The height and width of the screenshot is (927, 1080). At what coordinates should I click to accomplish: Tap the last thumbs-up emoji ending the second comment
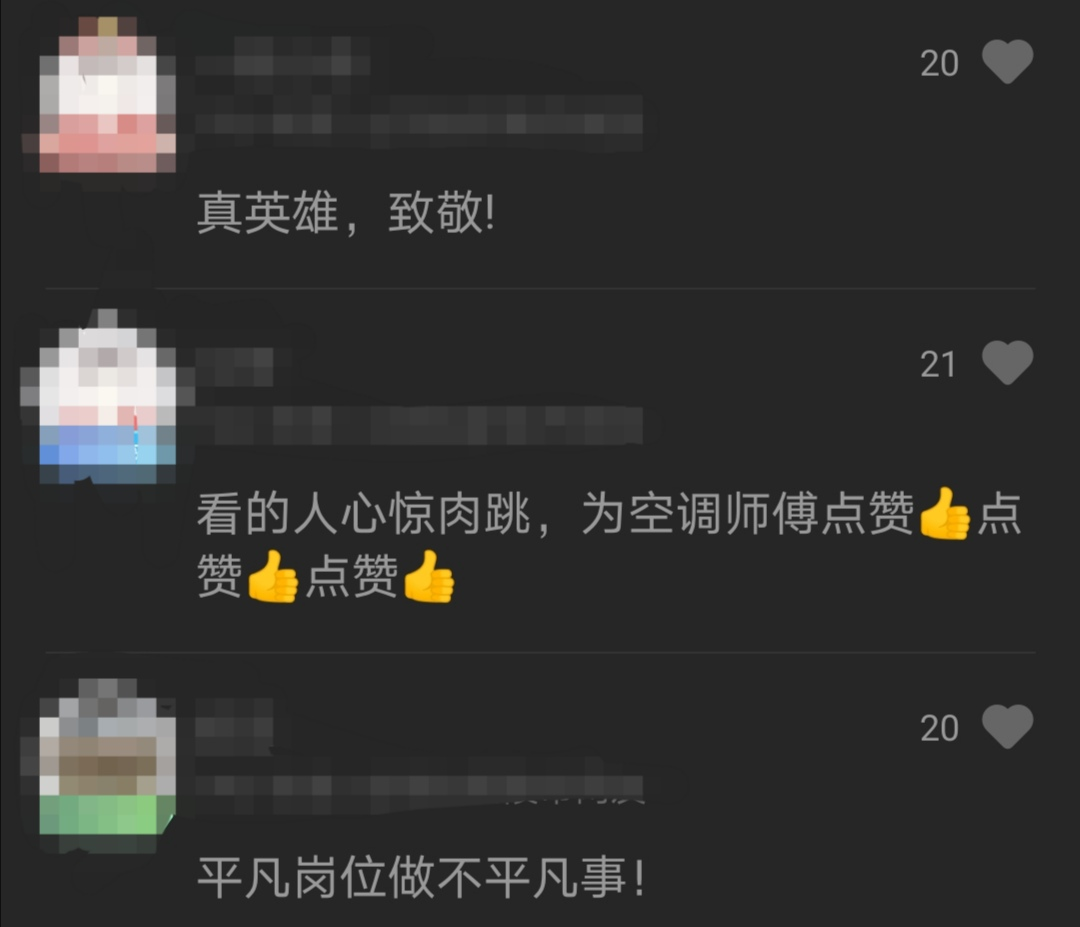click(x=428, y=576)
